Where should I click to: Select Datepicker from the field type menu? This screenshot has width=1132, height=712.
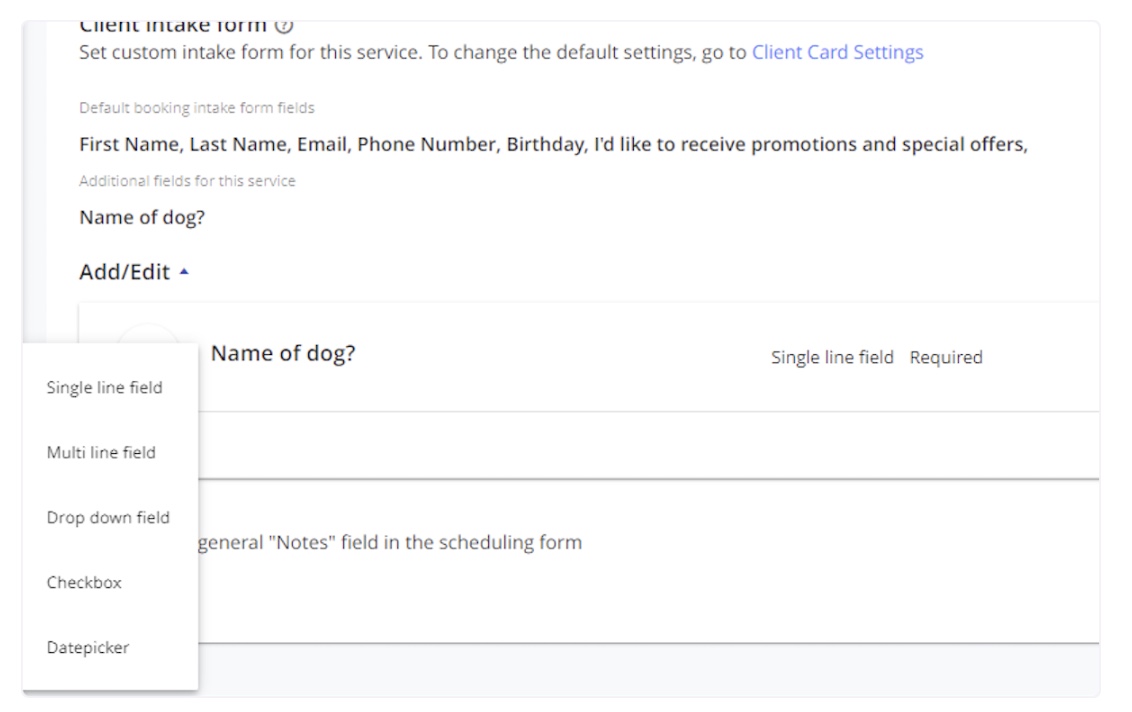click(88, 648)
